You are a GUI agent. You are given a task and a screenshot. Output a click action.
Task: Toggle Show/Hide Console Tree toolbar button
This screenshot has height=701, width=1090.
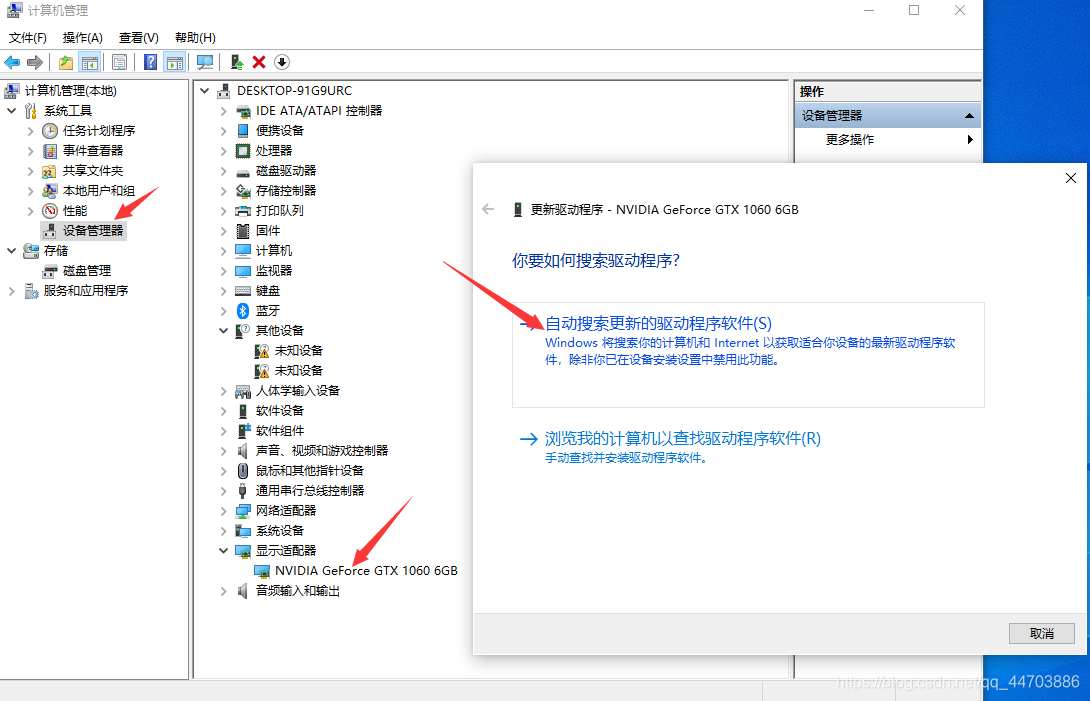point(90,63)
